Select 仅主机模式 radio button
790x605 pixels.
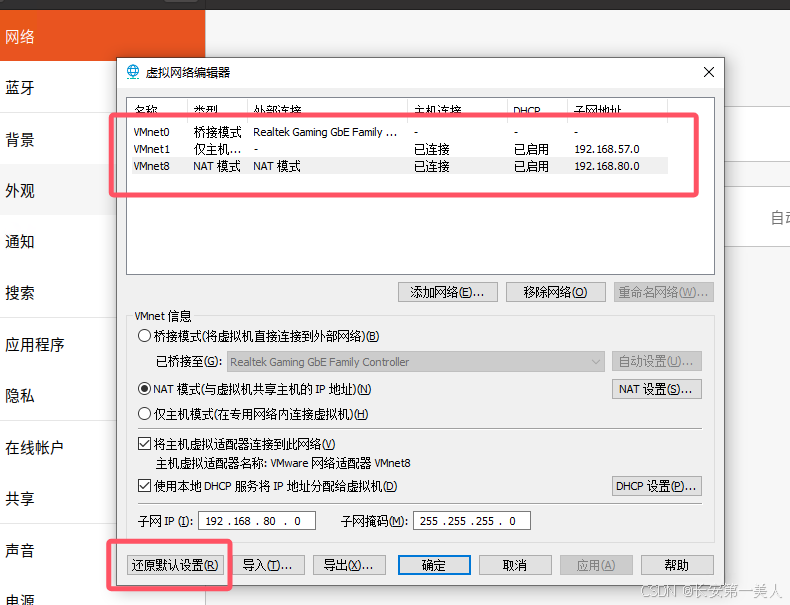click(144, 414)
